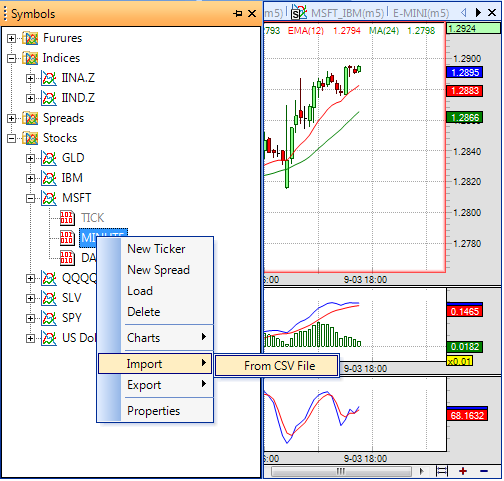Switch to the E-MINI(m5) chart tab
The height and width of the screenshot is (481, 504).
click(x=421, y=13)
